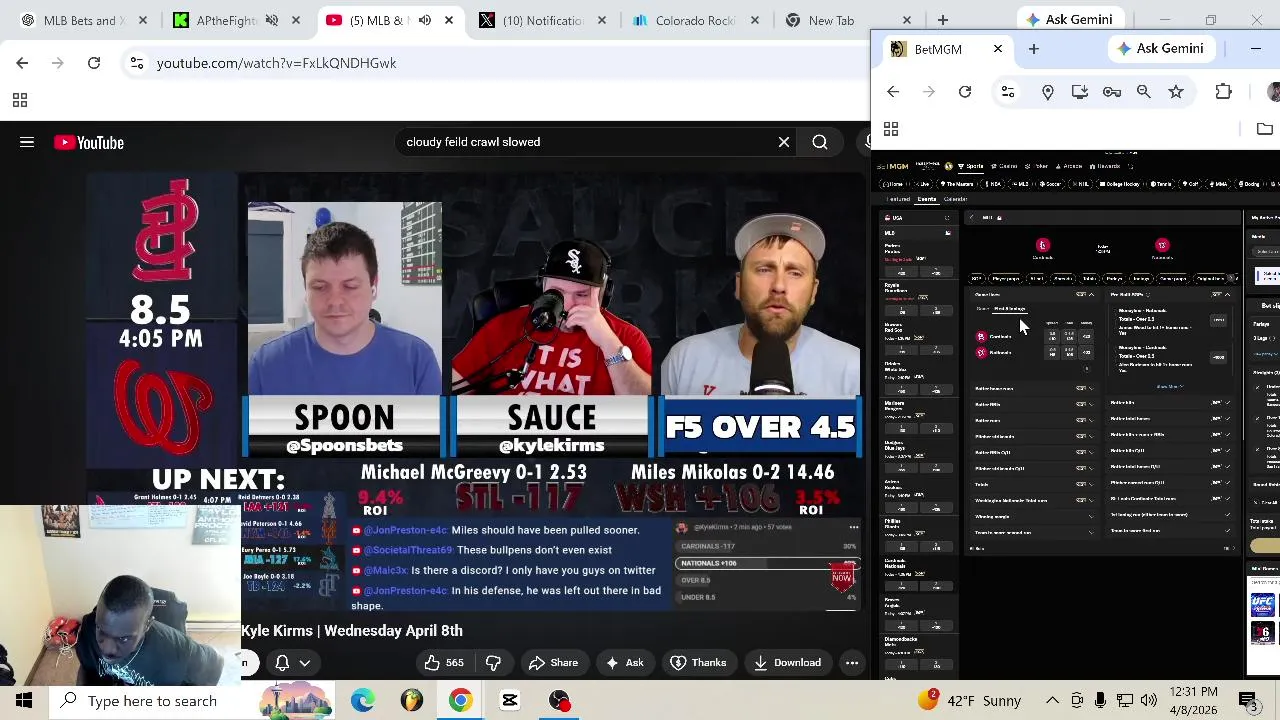
Task: Show hidden system tray icons chevron
Action: tap(1052, 701)
